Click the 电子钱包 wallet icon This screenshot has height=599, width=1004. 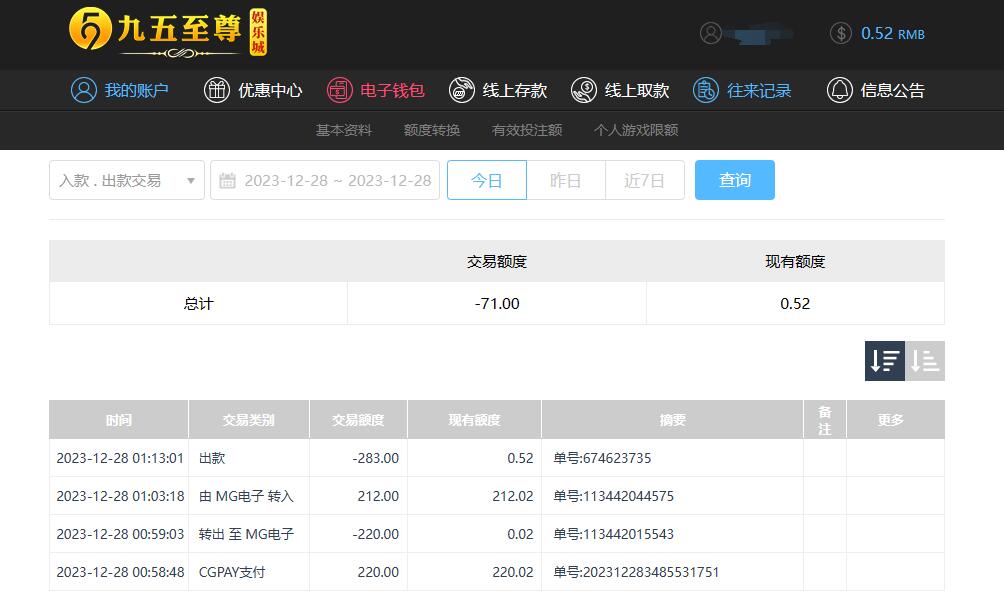point(339,90)
